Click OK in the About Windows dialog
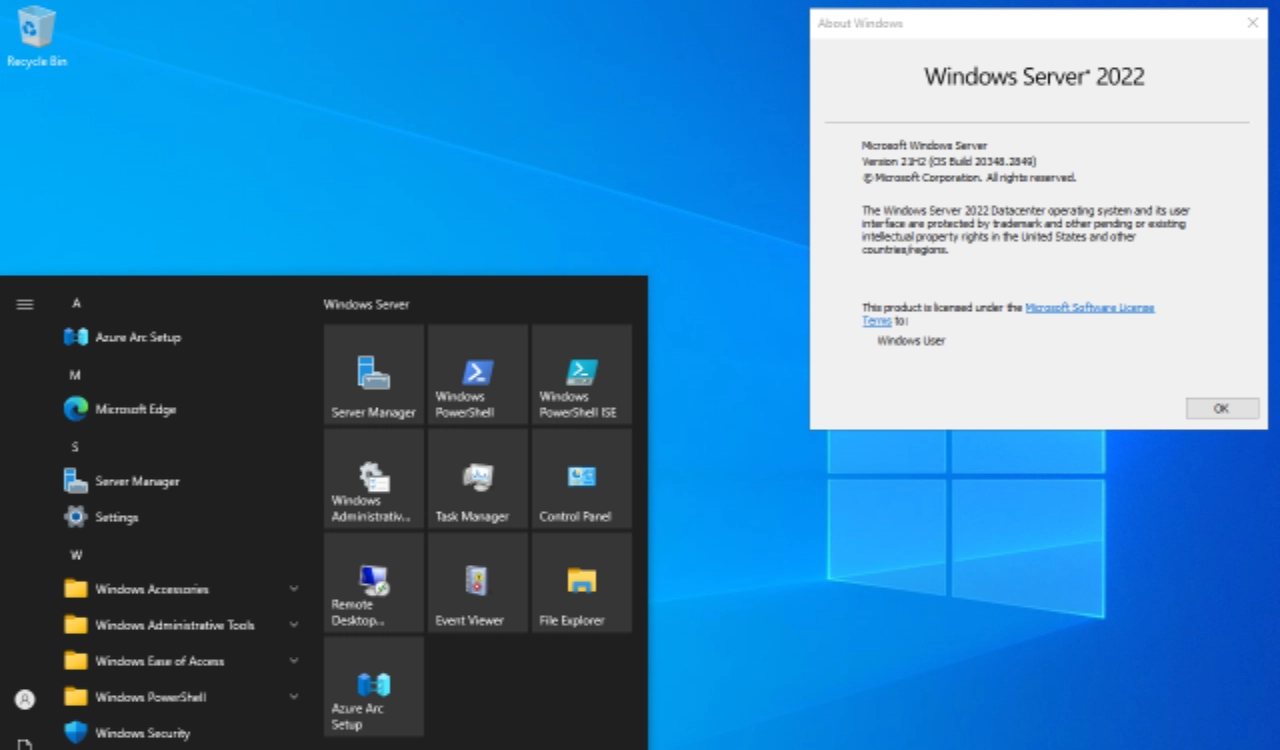This screenshot has height=750, width=1280. (1221, 408)
